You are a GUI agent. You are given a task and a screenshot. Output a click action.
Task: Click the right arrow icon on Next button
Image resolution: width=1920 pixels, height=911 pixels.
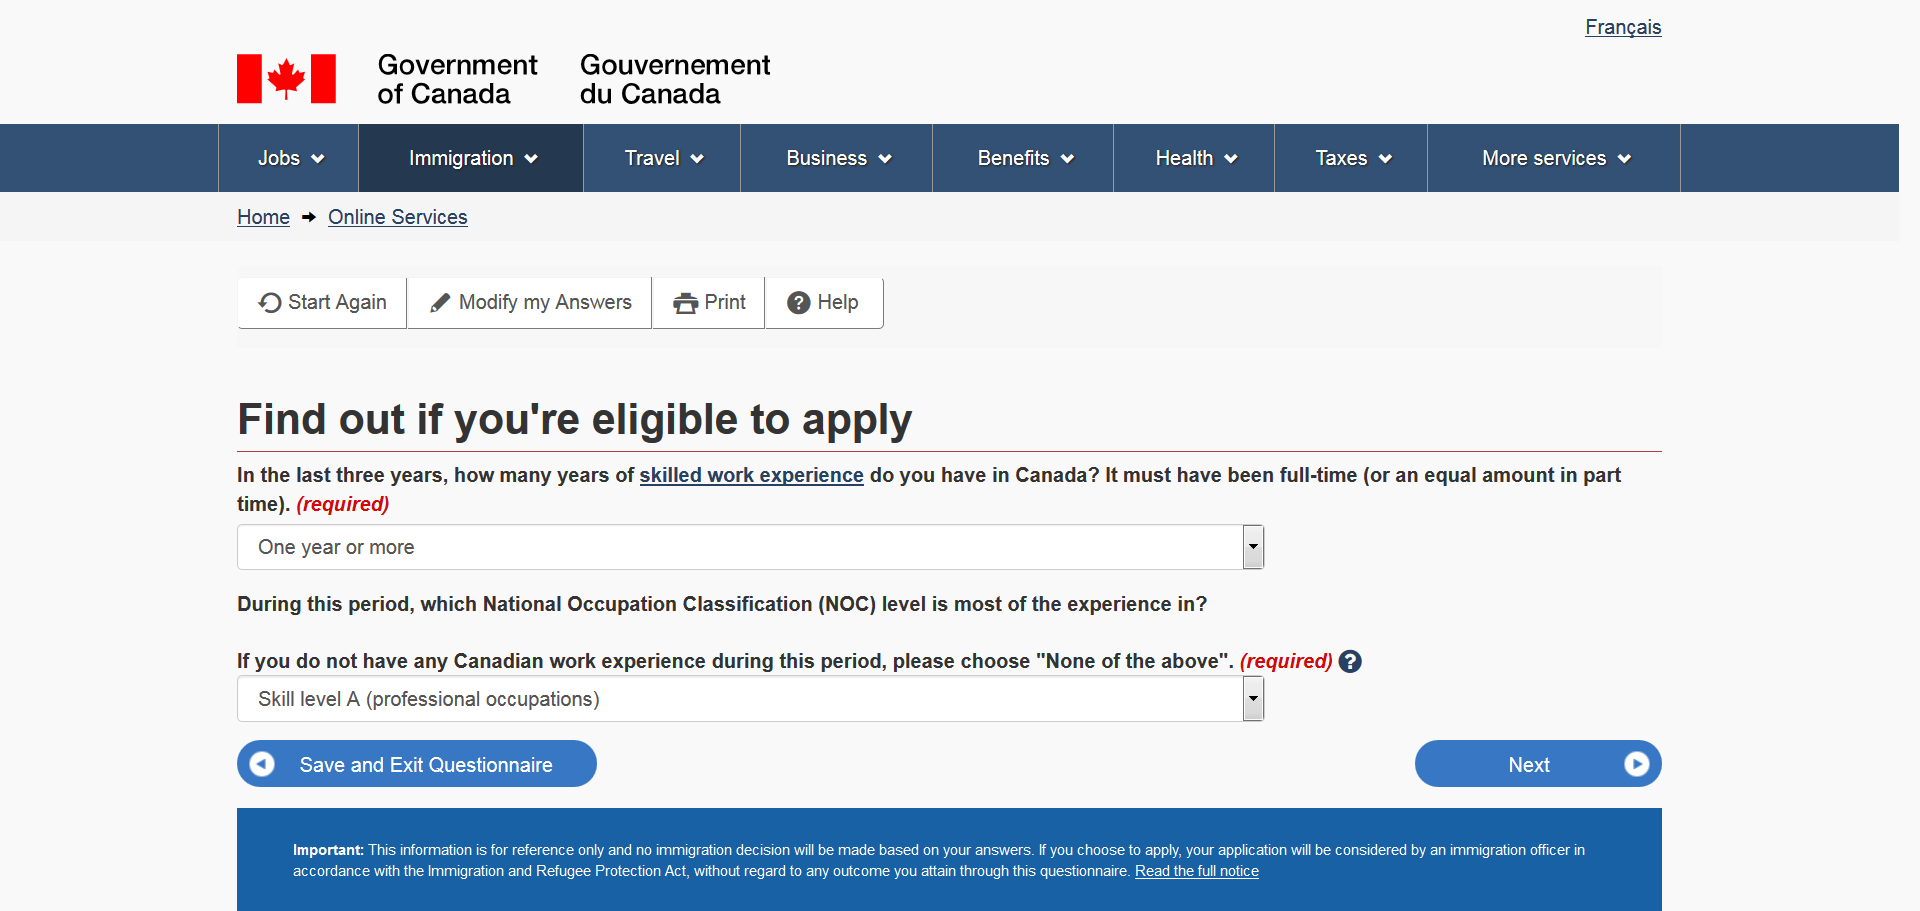1636,764
